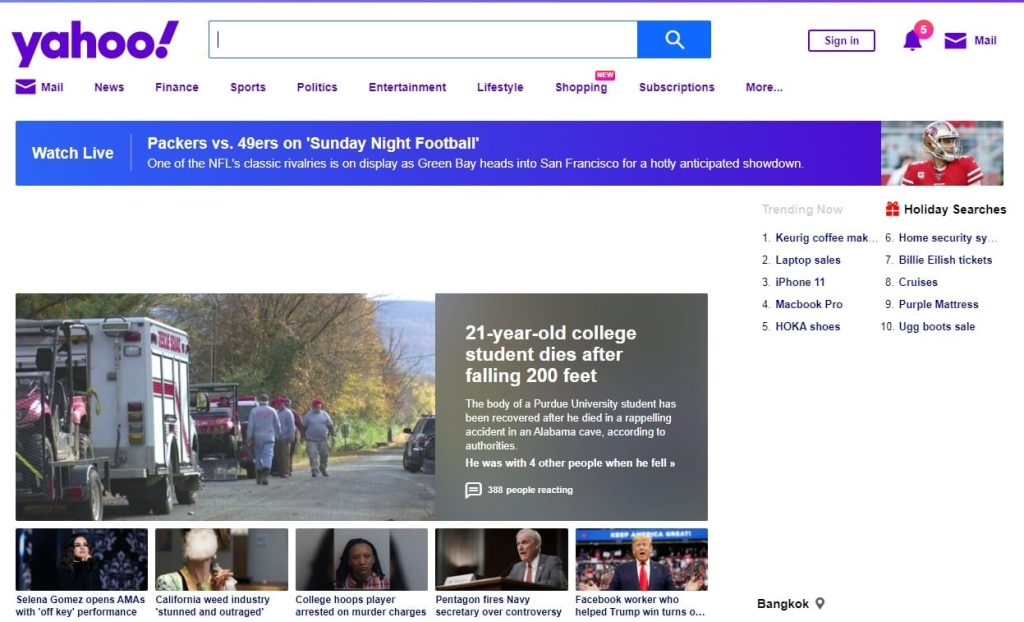
Task: Open the Pentagon fires Navy secretary thumbnail
Action: 502,559
